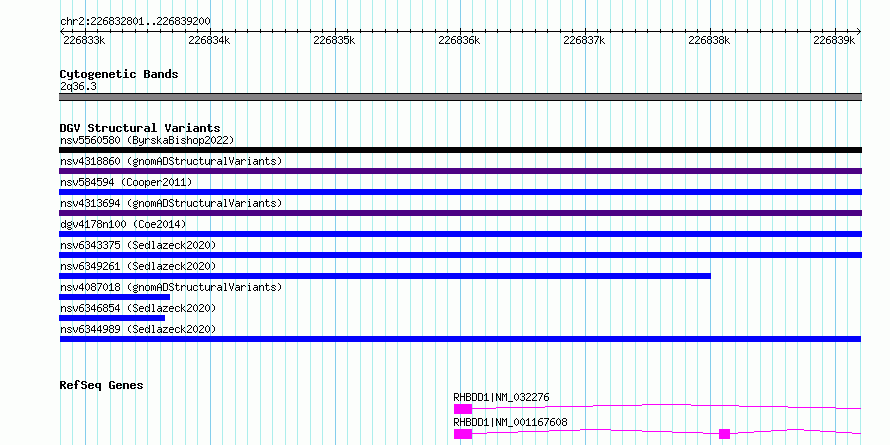Select the small second exon of RHBDD1|NM_001167608

click(x=724, y=434)
